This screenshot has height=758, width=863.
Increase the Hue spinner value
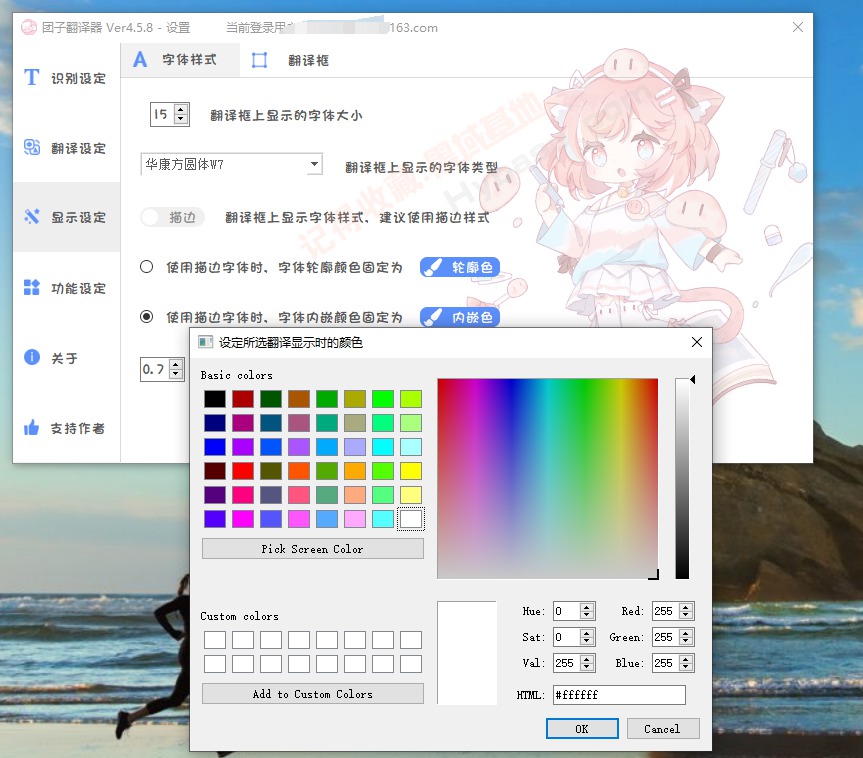587,607
